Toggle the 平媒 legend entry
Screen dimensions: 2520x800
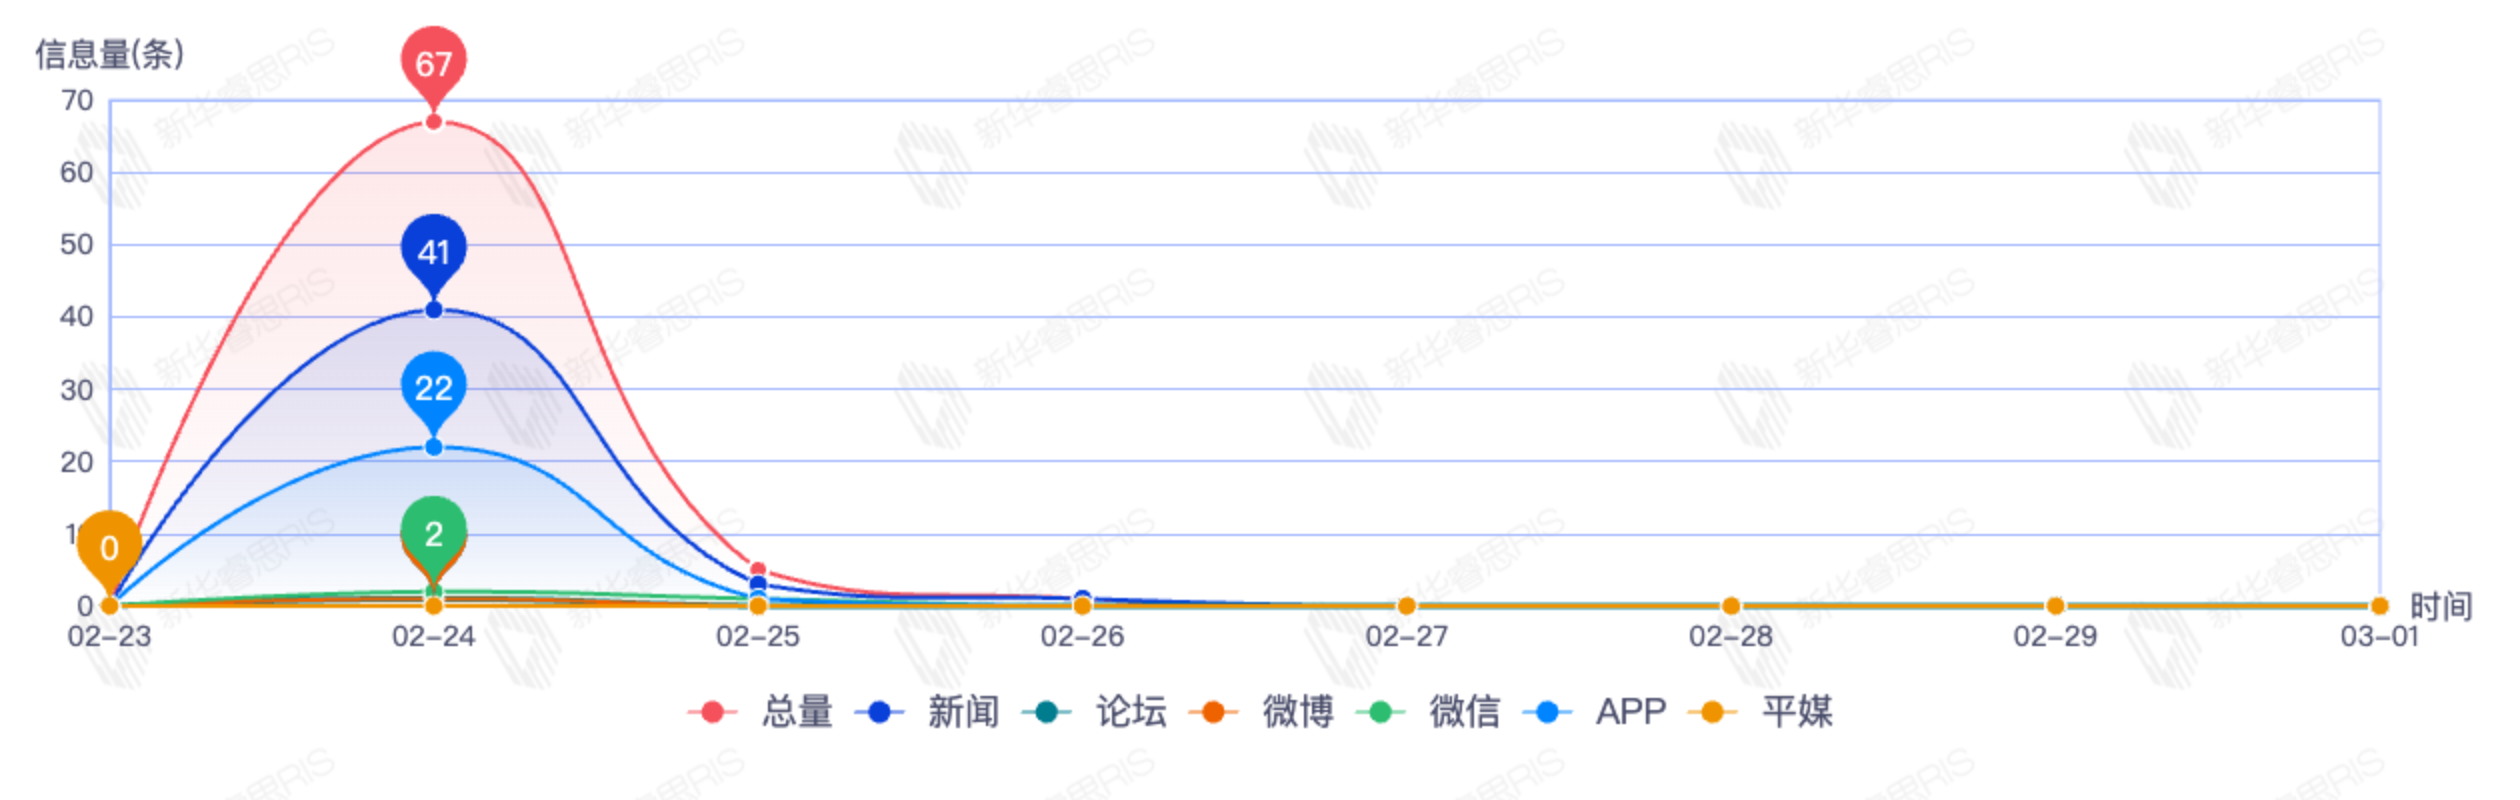click(x=1761, y=712)
